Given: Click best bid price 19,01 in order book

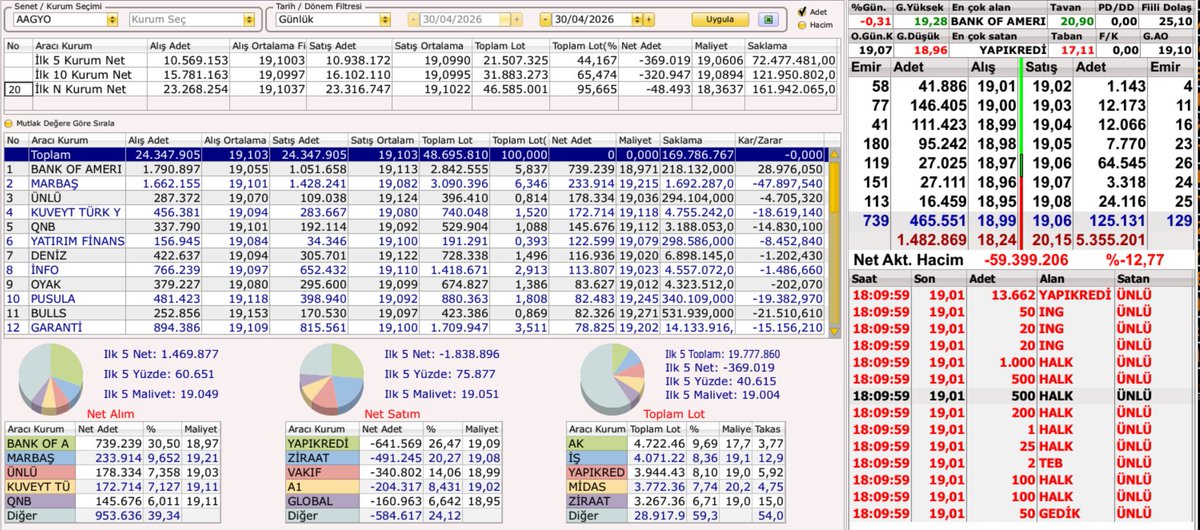Looking at the screenshot, I should (x=997, y=87).
